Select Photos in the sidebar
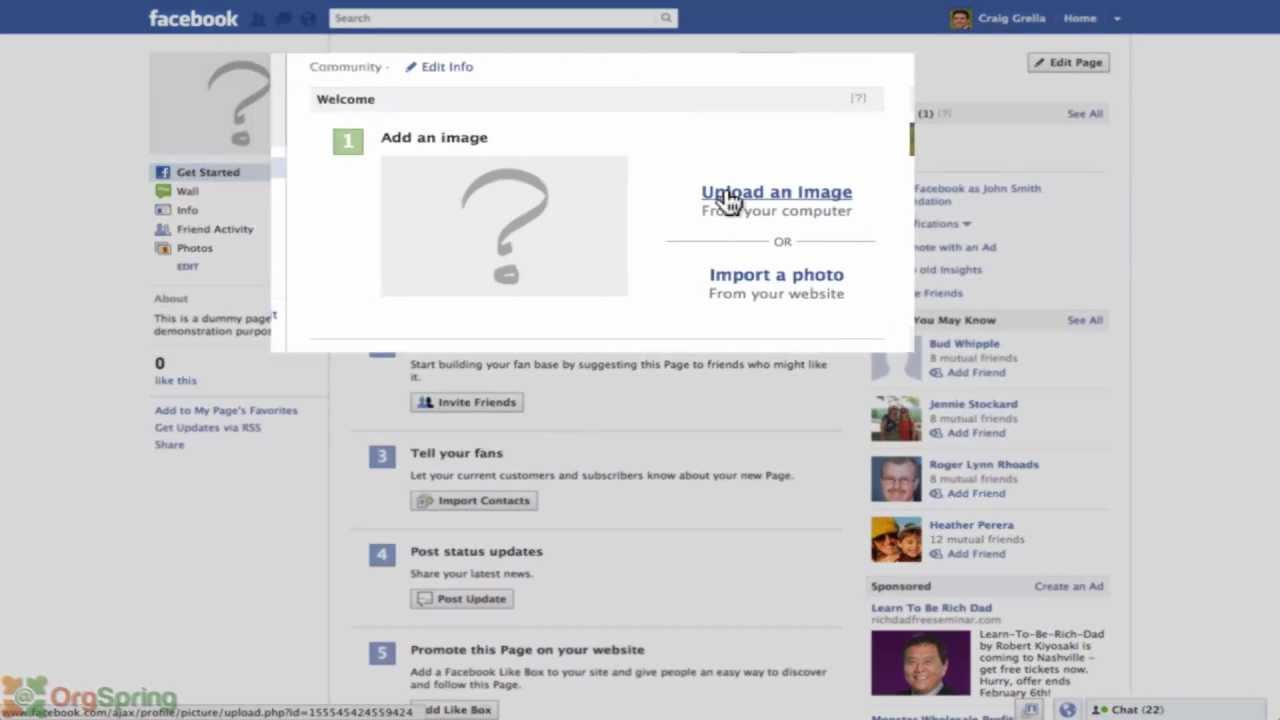The width and height of the screenshot is (1280, 720). [195, 248]
